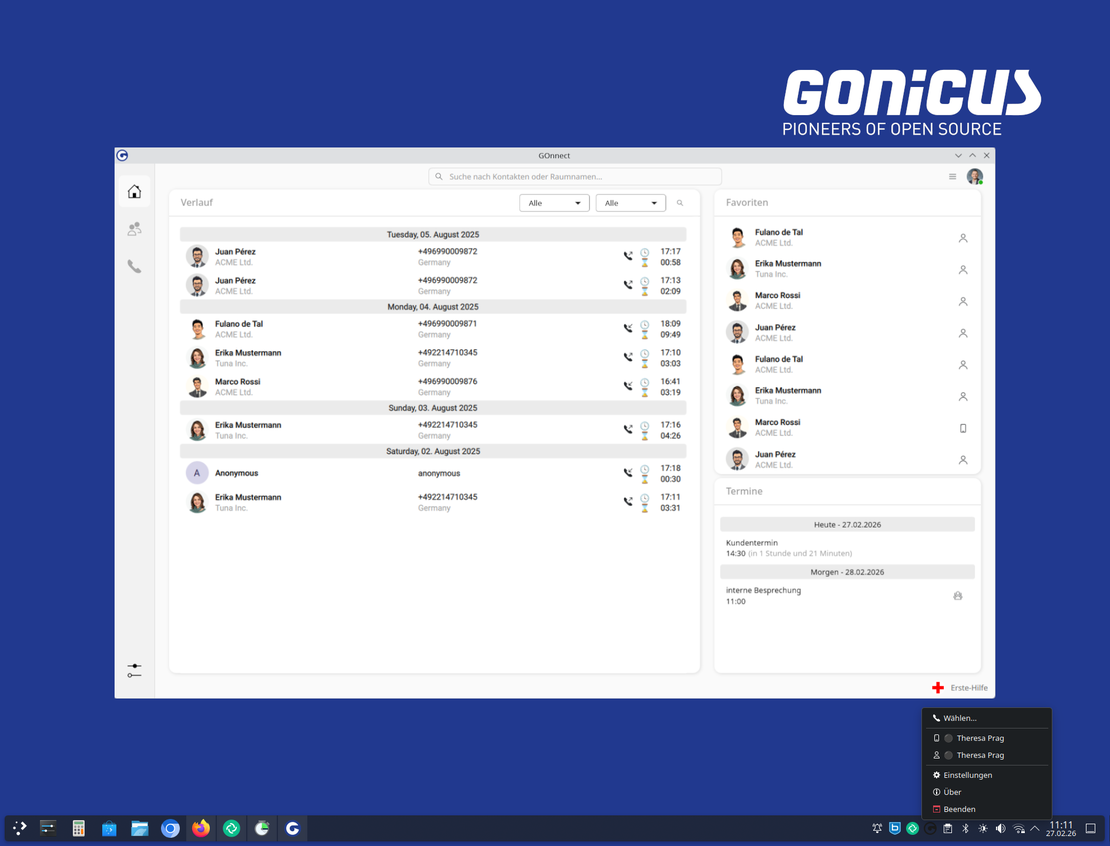Click the Bluetooth icon in the system tray
This screenshot has width=1110, height=846.
pyautogui.click(x=965, y=828)
